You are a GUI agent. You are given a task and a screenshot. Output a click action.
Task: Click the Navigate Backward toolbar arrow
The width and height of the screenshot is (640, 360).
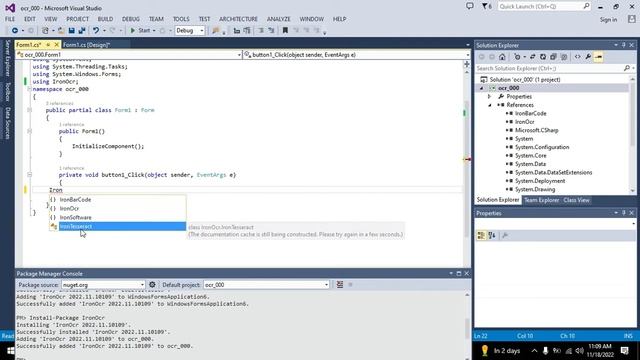[x=15, y=31]
